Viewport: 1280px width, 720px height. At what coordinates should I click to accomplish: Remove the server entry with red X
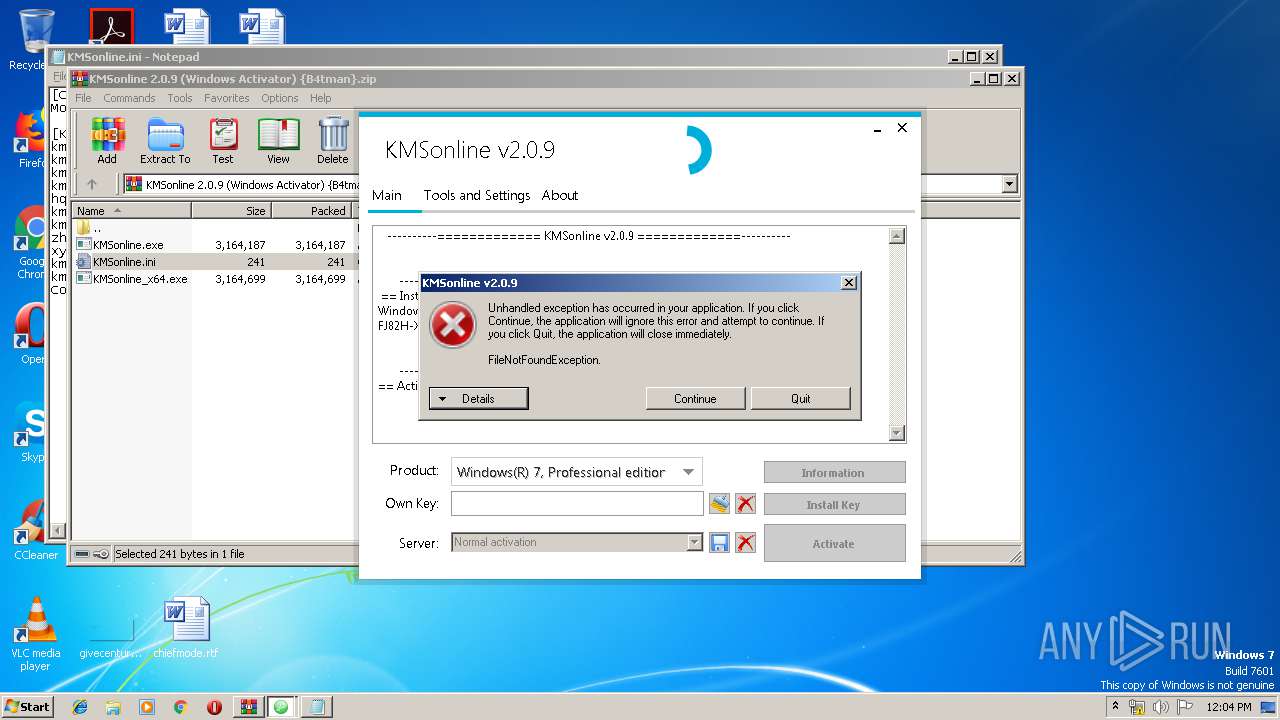[x=745, y=543]
